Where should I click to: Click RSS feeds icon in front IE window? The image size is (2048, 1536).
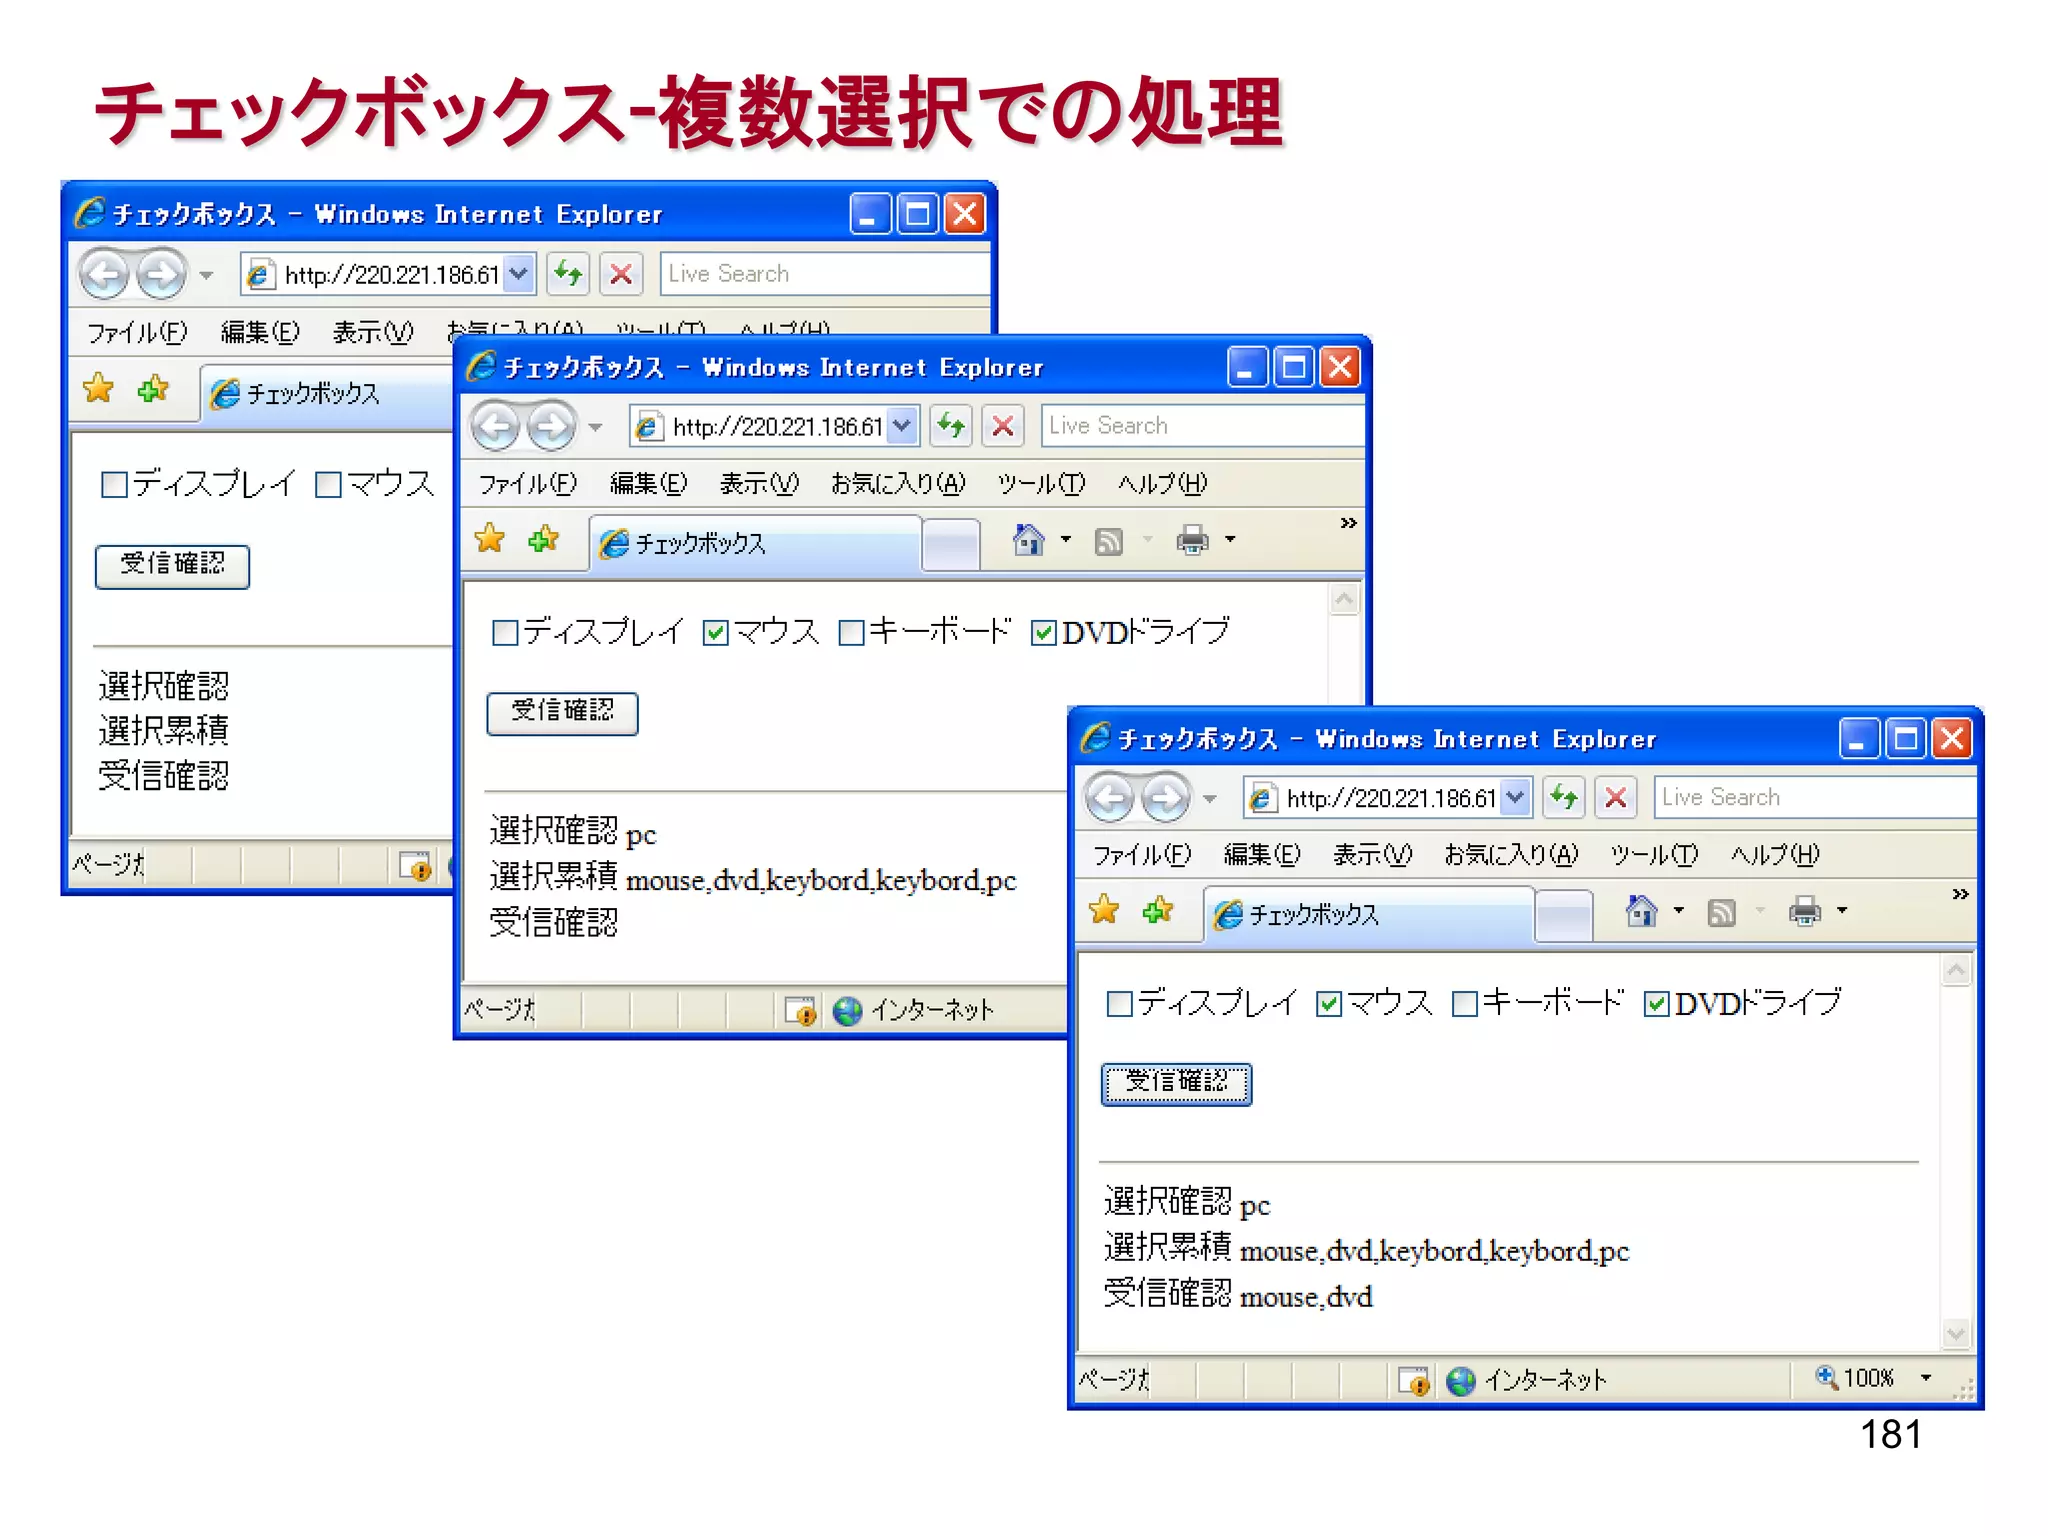coord(1721,912)
